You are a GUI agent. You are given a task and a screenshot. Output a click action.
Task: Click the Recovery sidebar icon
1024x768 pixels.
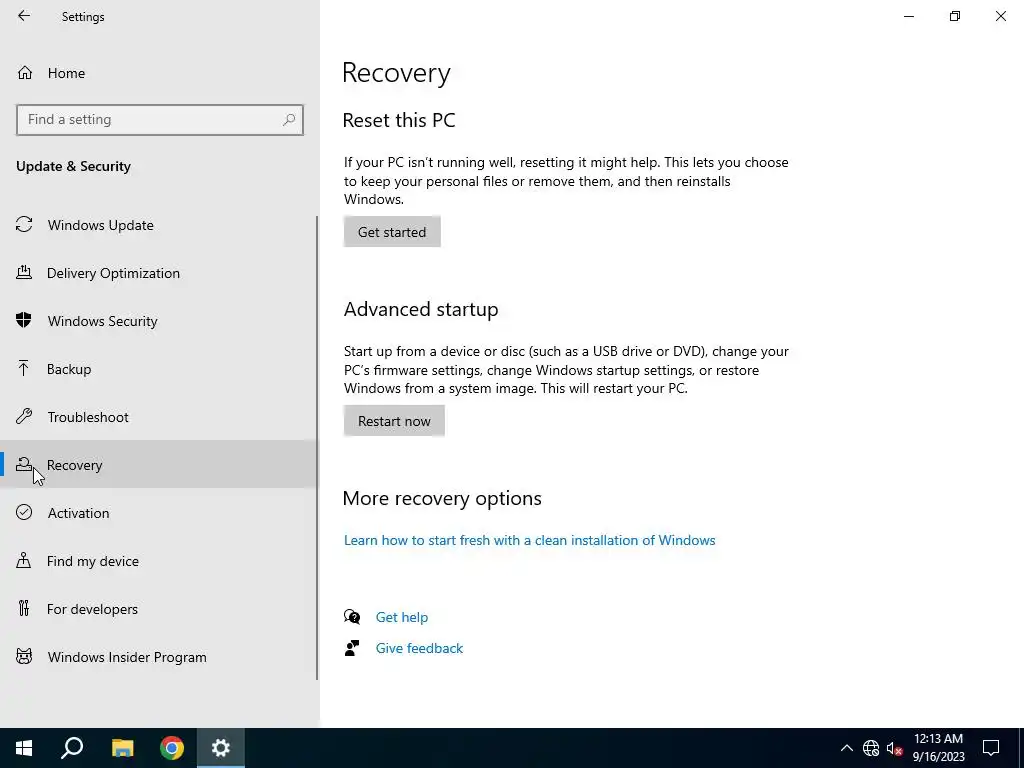coord(24,464)
